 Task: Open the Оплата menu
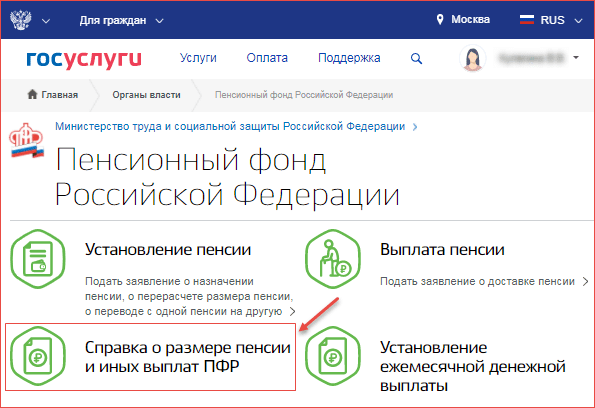267,58
